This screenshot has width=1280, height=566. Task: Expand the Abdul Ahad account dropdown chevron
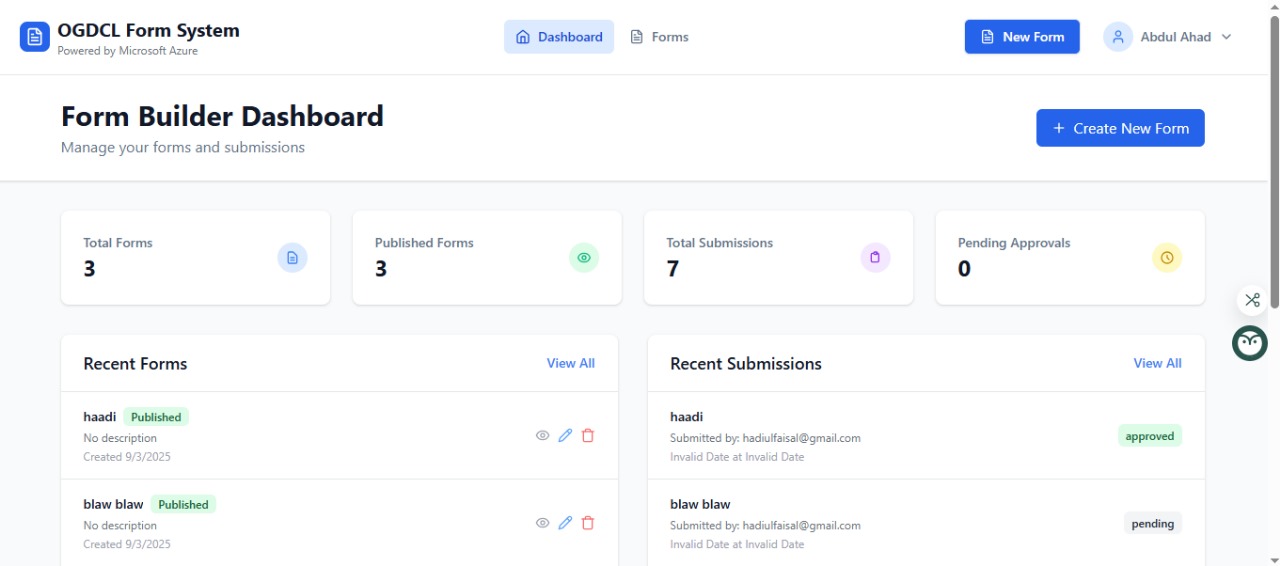(1226, 37)
